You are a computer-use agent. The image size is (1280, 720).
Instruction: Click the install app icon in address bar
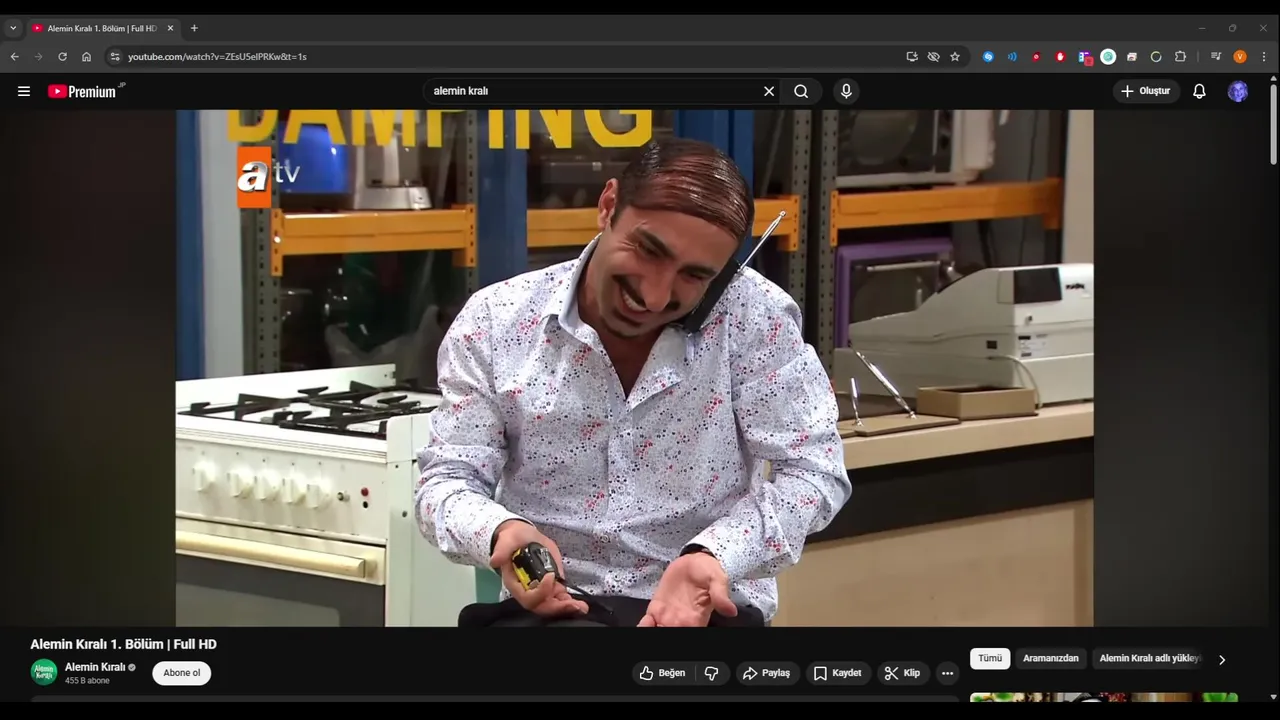[x=912, y=57]
